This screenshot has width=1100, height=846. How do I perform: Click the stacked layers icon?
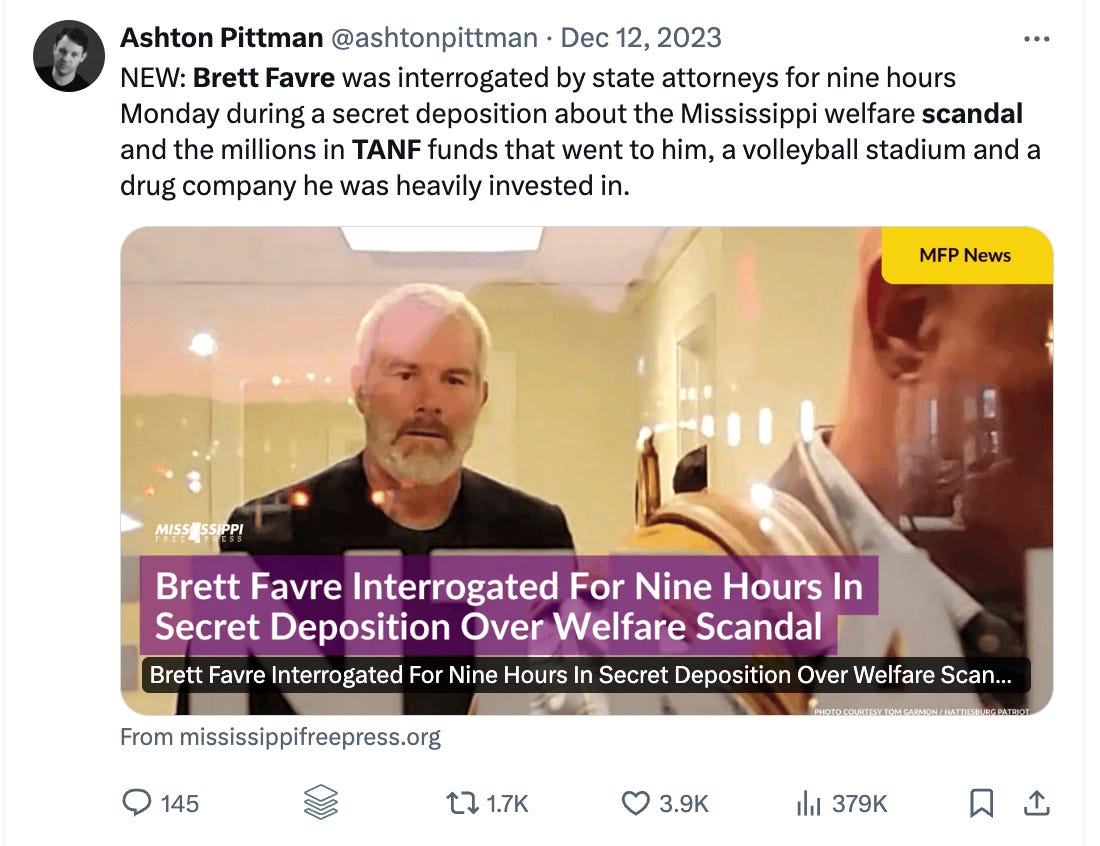(321, 803)
